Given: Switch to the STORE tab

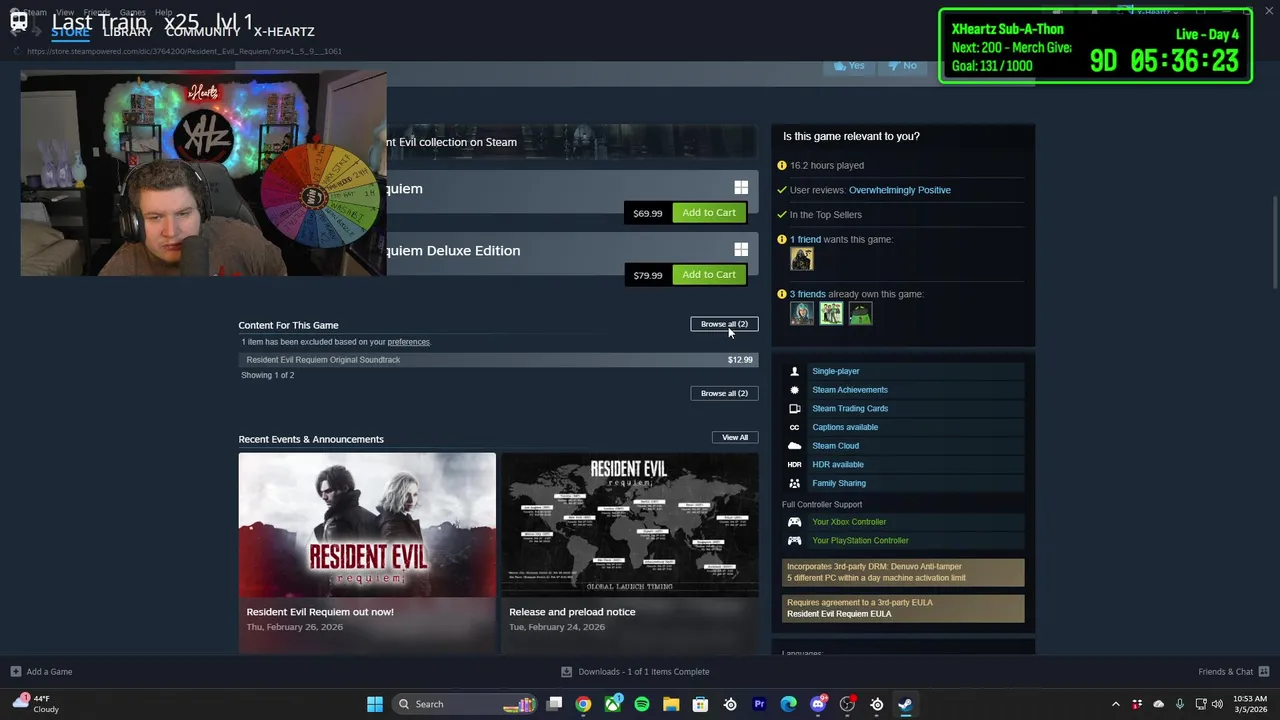Looking at the screenshot, I should [70, 32].
